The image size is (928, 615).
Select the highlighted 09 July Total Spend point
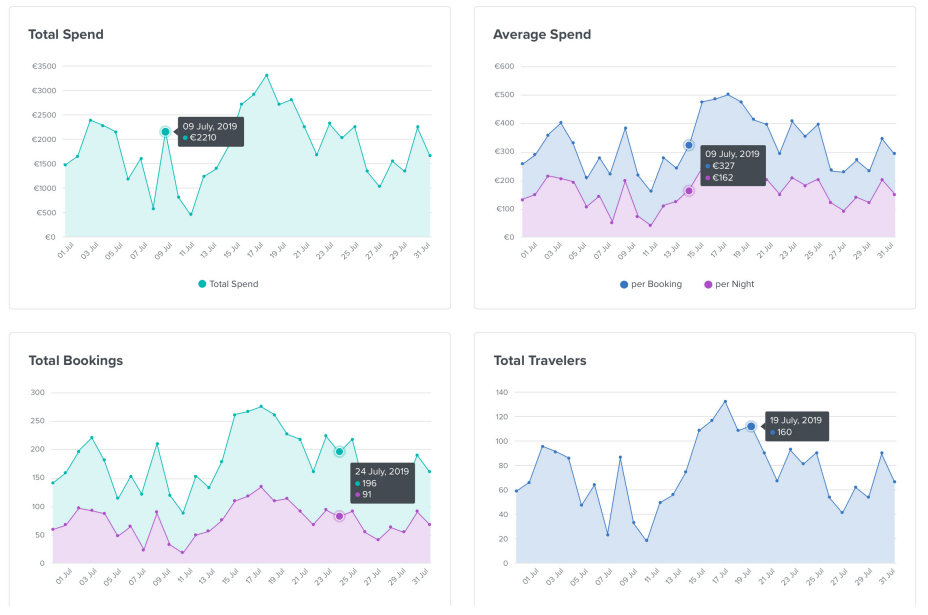pos(166,131)
